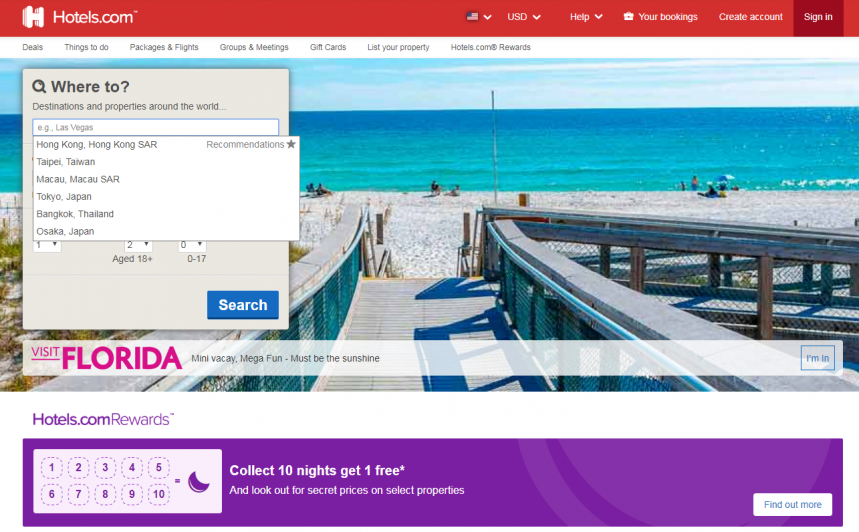Open the children dropdown showing 0

tap(192, 245)
